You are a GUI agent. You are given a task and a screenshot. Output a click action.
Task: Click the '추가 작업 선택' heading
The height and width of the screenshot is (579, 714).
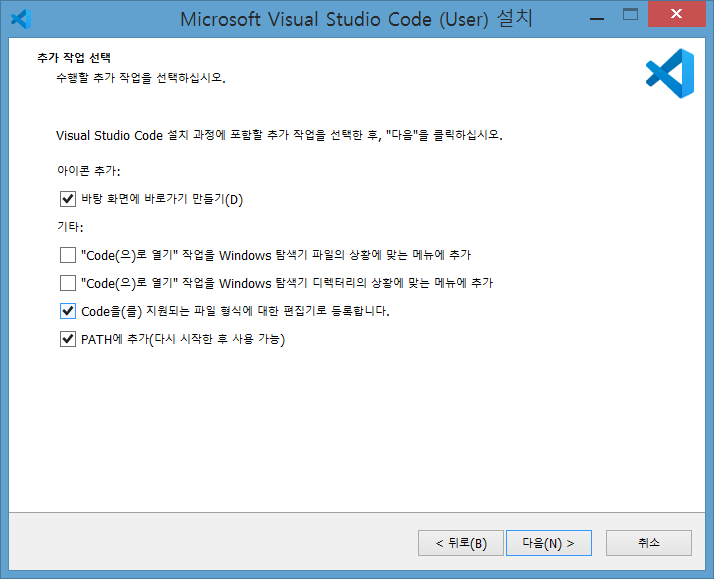[74, 58]
